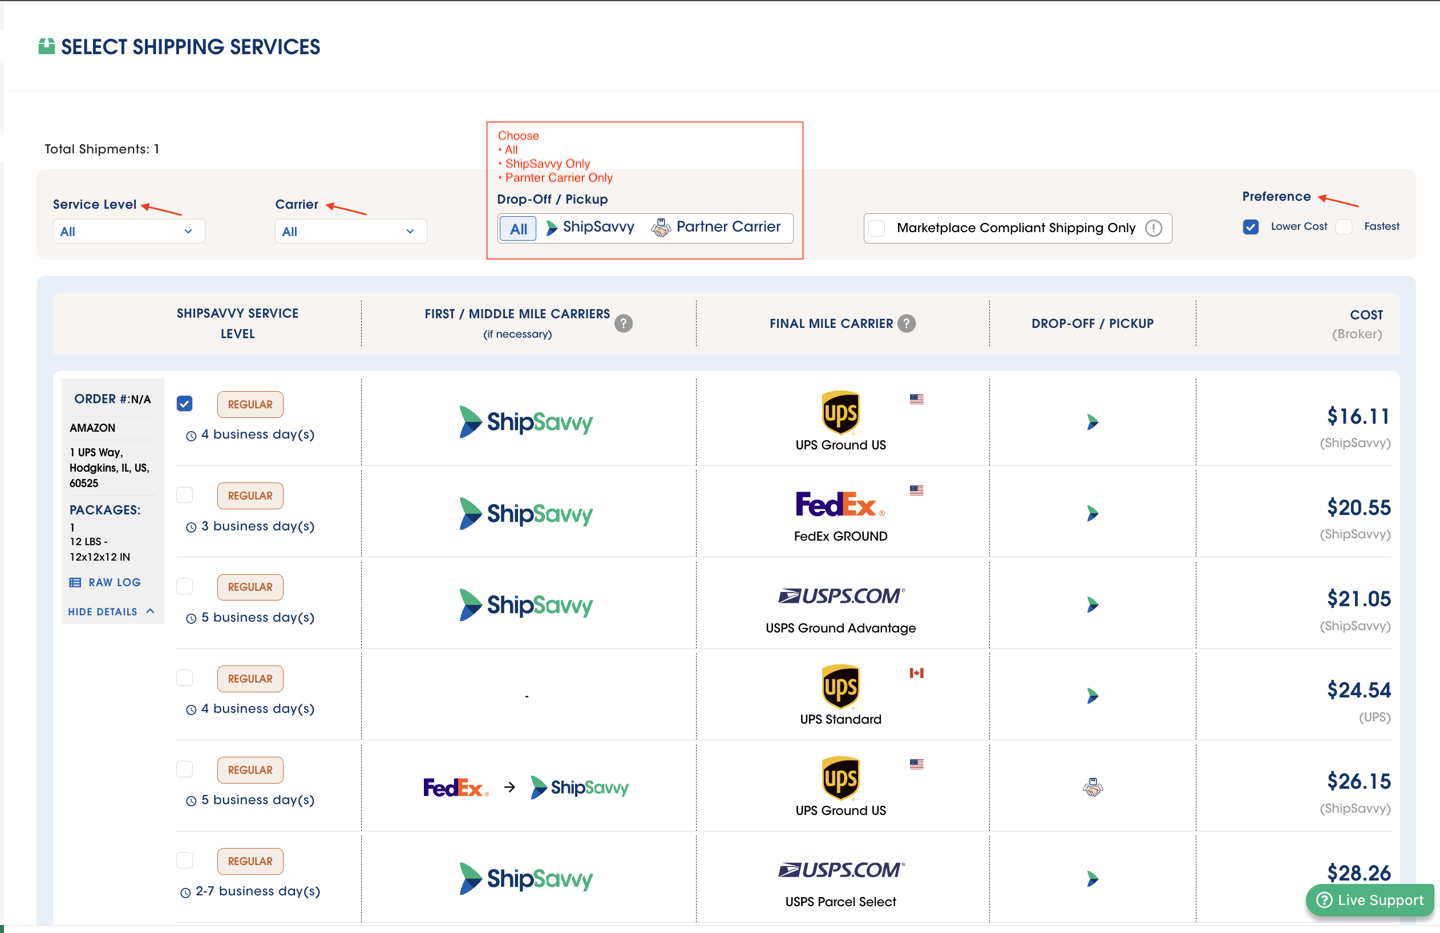Screen dimensions: 1440x933
Task: Click the FedEx first-mile logo in the $26.15 row
Action: coord(456,788)
